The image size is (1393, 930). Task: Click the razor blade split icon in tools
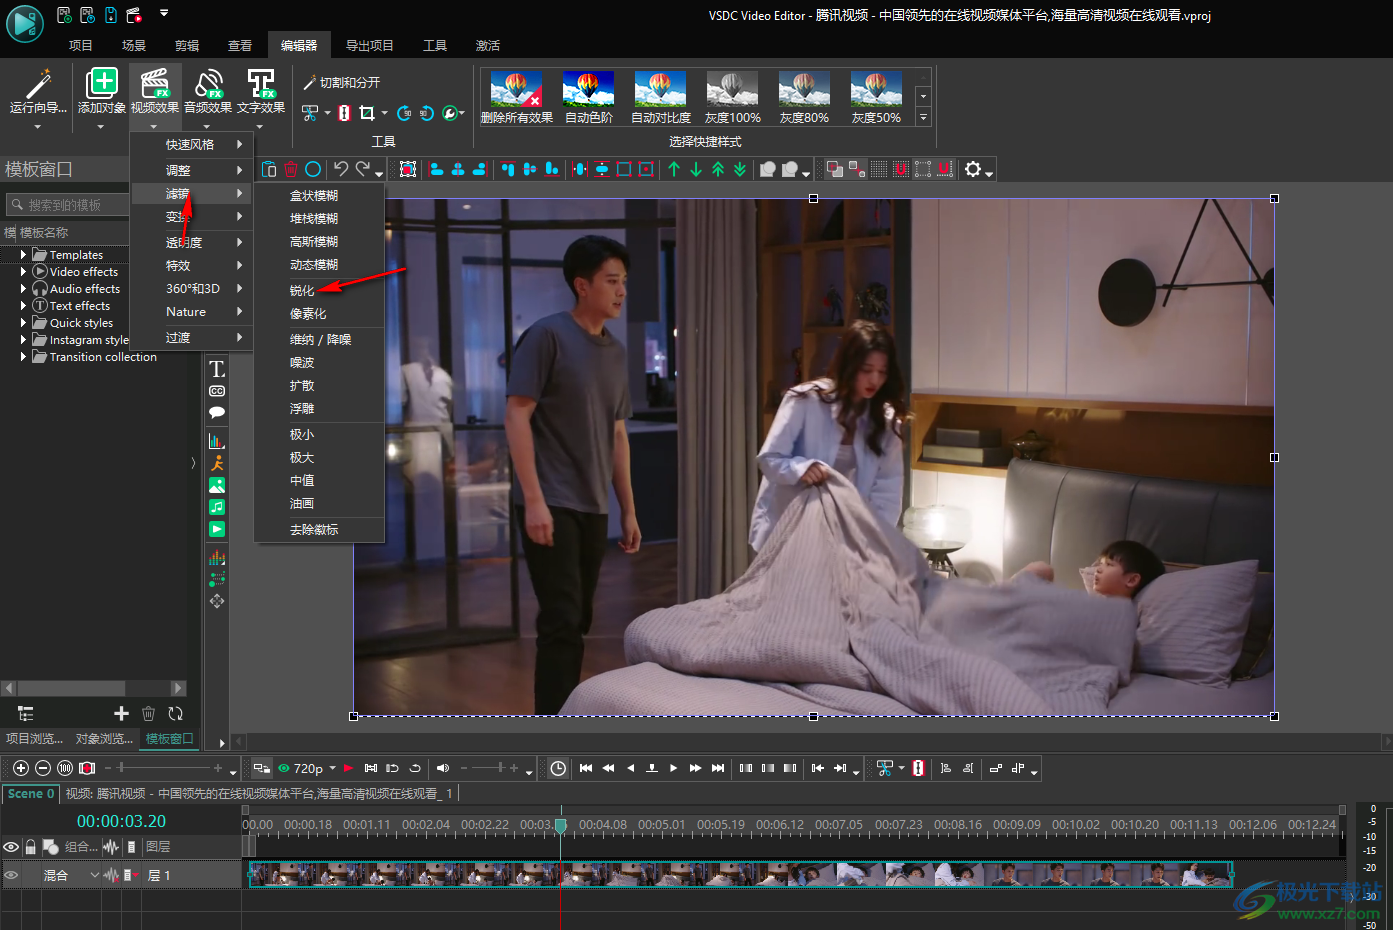click(344, 113)
